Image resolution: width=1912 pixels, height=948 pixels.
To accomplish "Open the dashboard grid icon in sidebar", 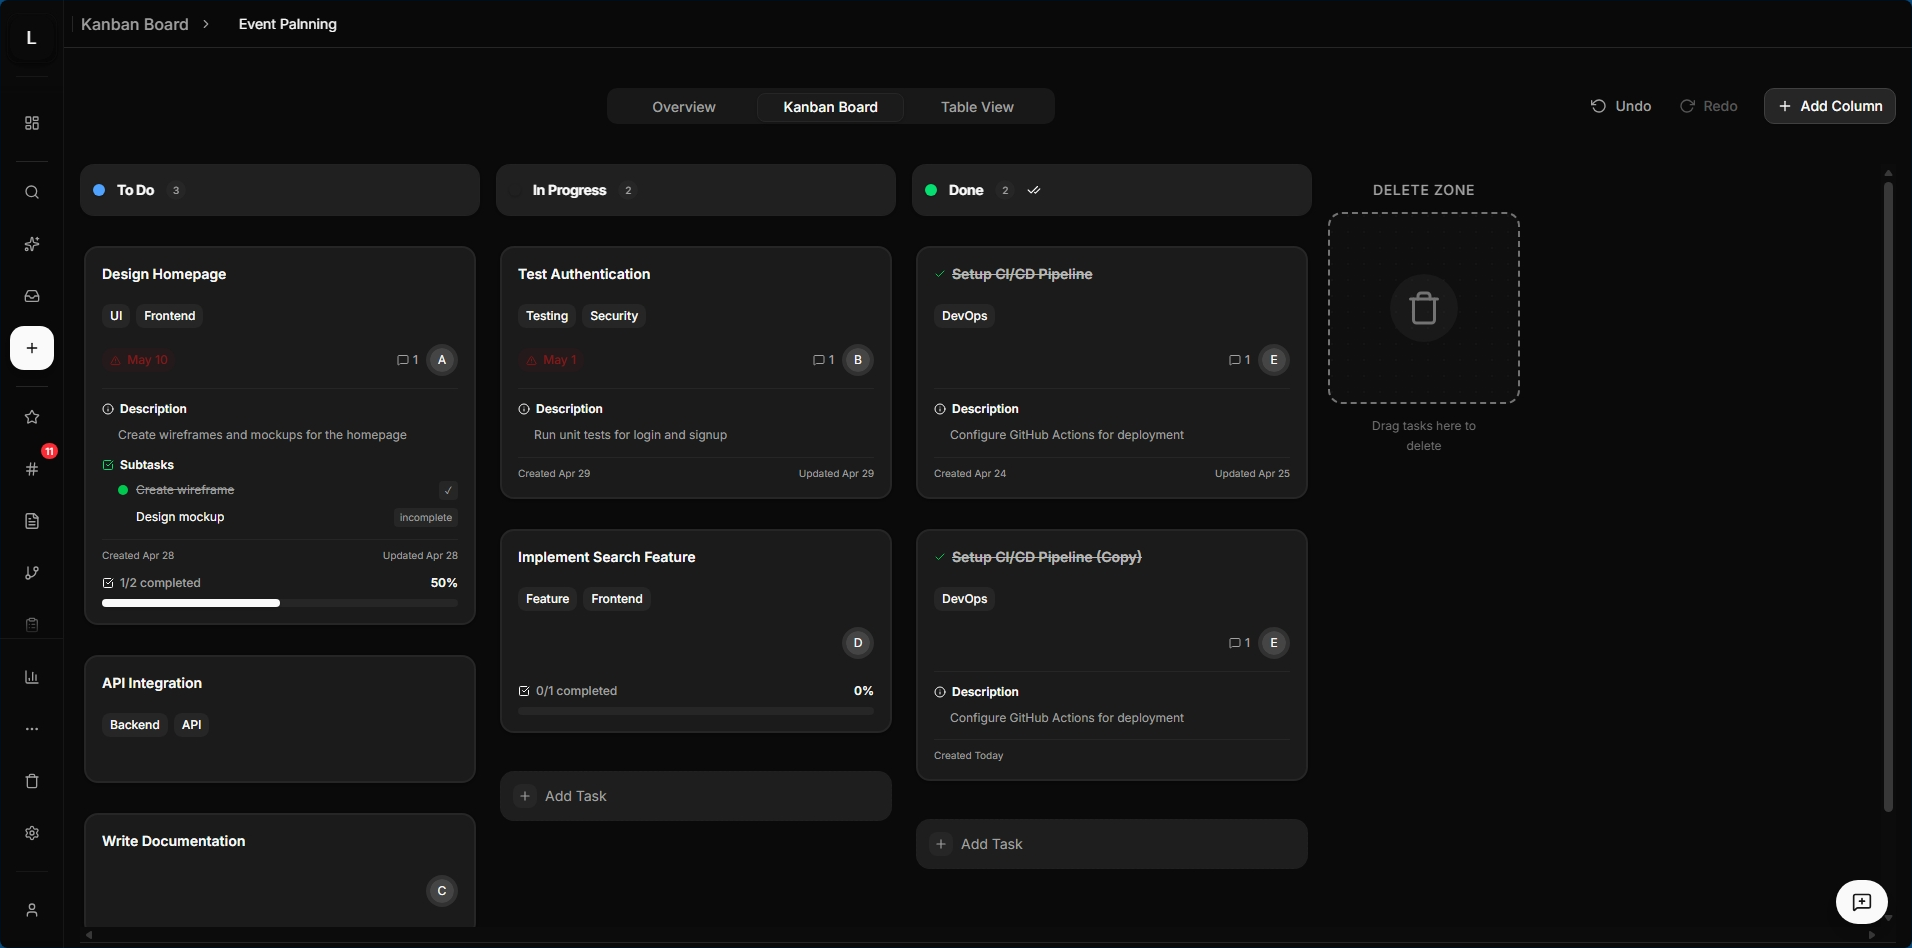I will 31,123.
